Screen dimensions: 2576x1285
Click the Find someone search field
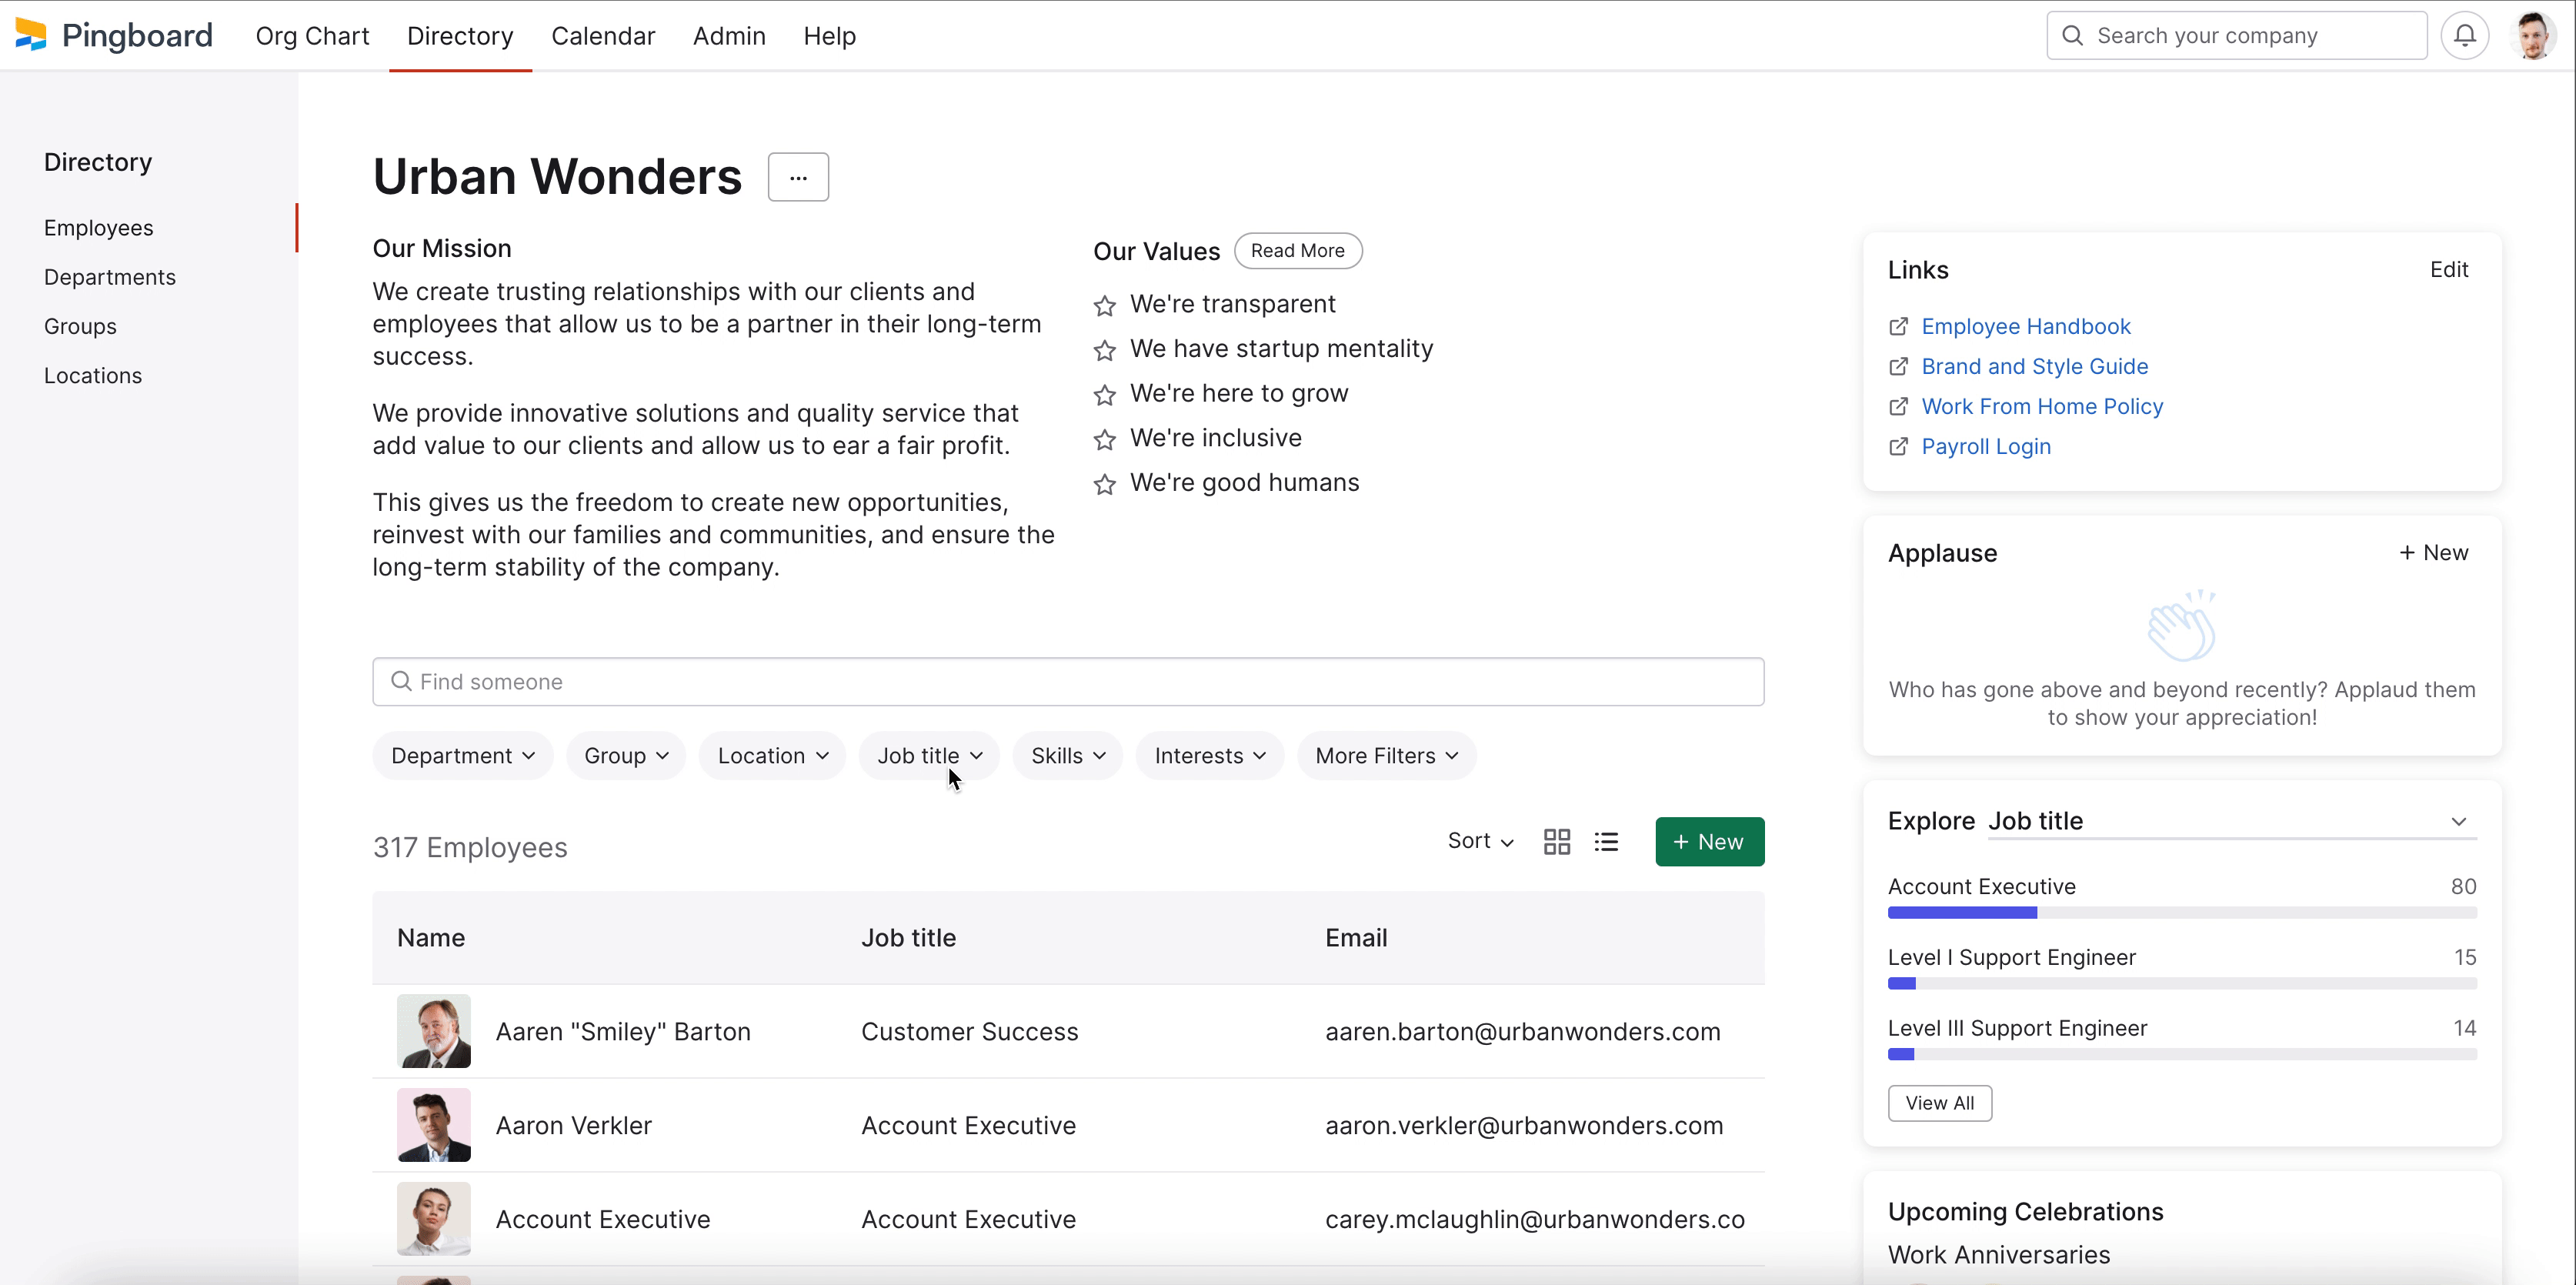tap(1068, 682)
